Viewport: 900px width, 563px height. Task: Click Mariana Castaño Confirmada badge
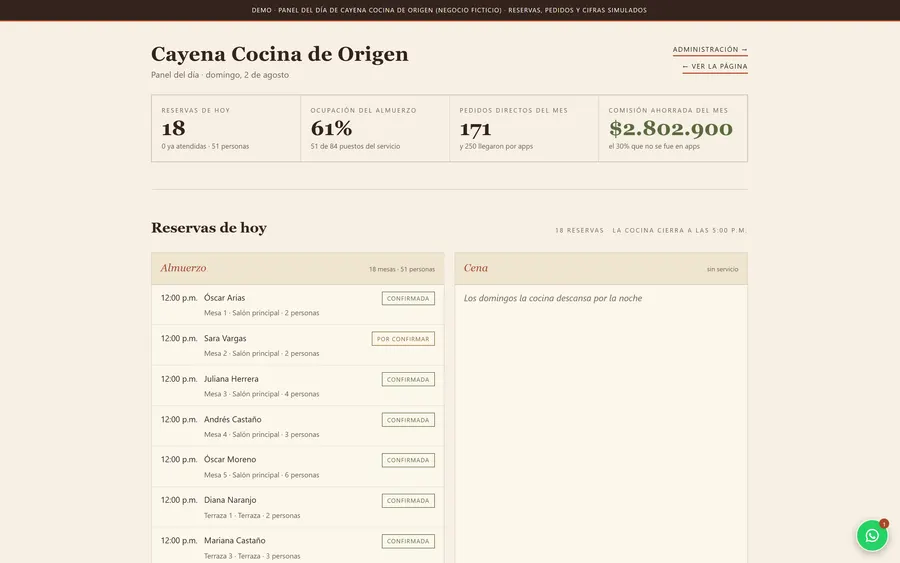(x=408, y=541)
